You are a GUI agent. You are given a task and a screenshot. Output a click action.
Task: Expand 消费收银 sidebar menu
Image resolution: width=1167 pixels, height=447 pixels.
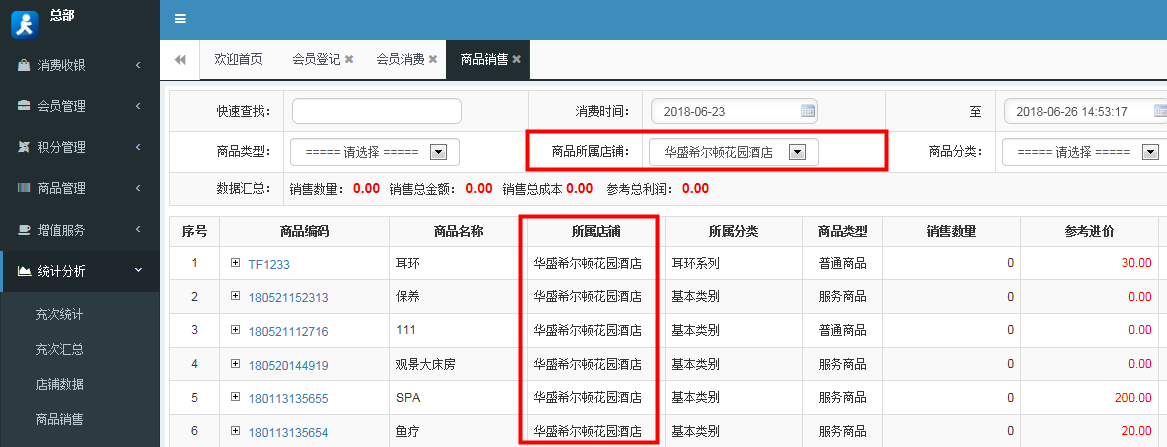(x=80, y=65)
